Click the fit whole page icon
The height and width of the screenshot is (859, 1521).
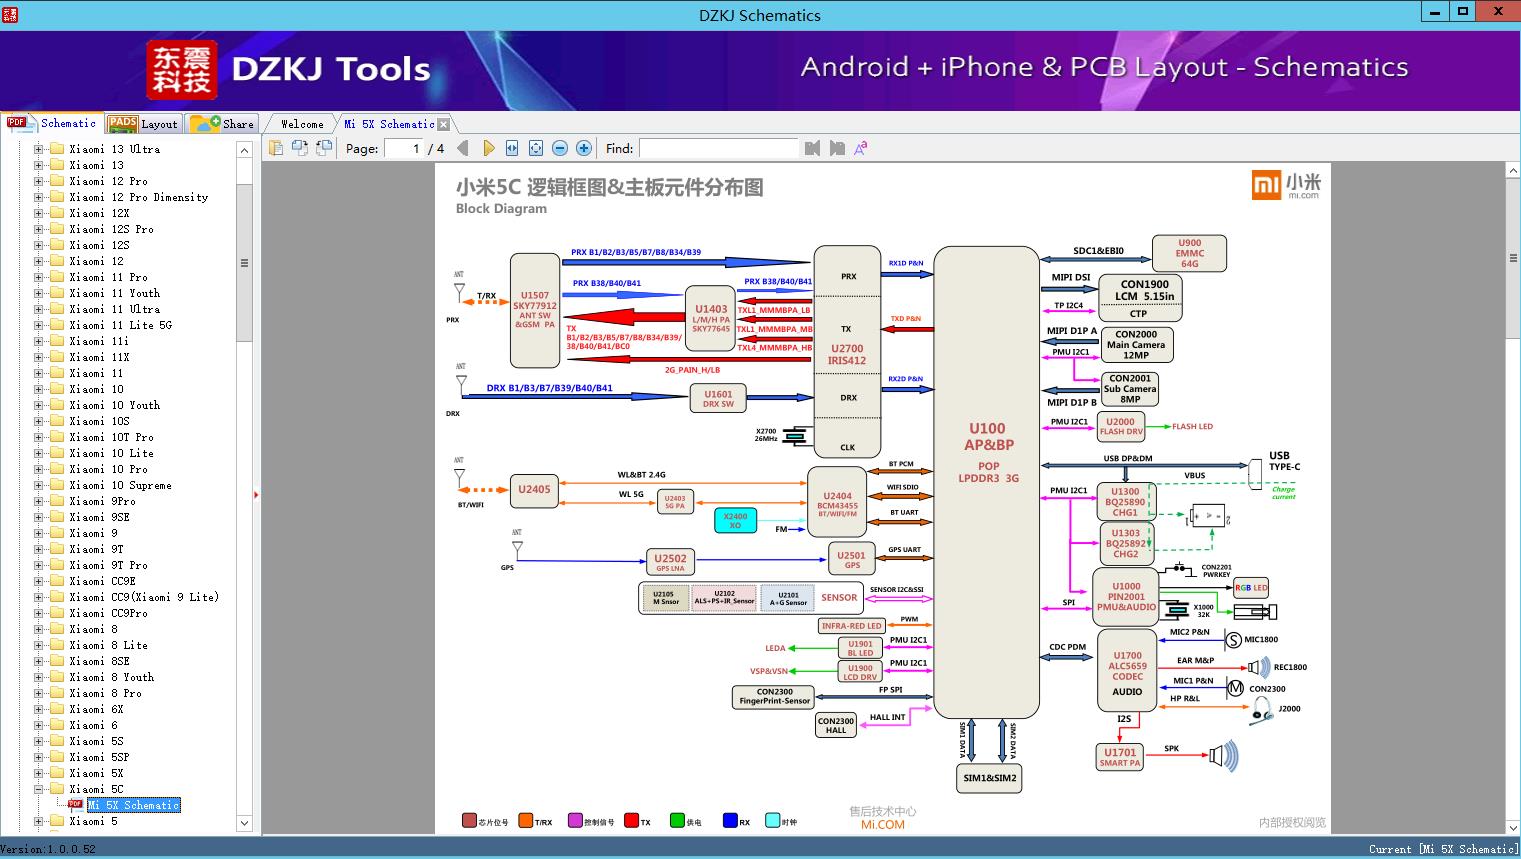pyautogui.click(x=536, y=148)
